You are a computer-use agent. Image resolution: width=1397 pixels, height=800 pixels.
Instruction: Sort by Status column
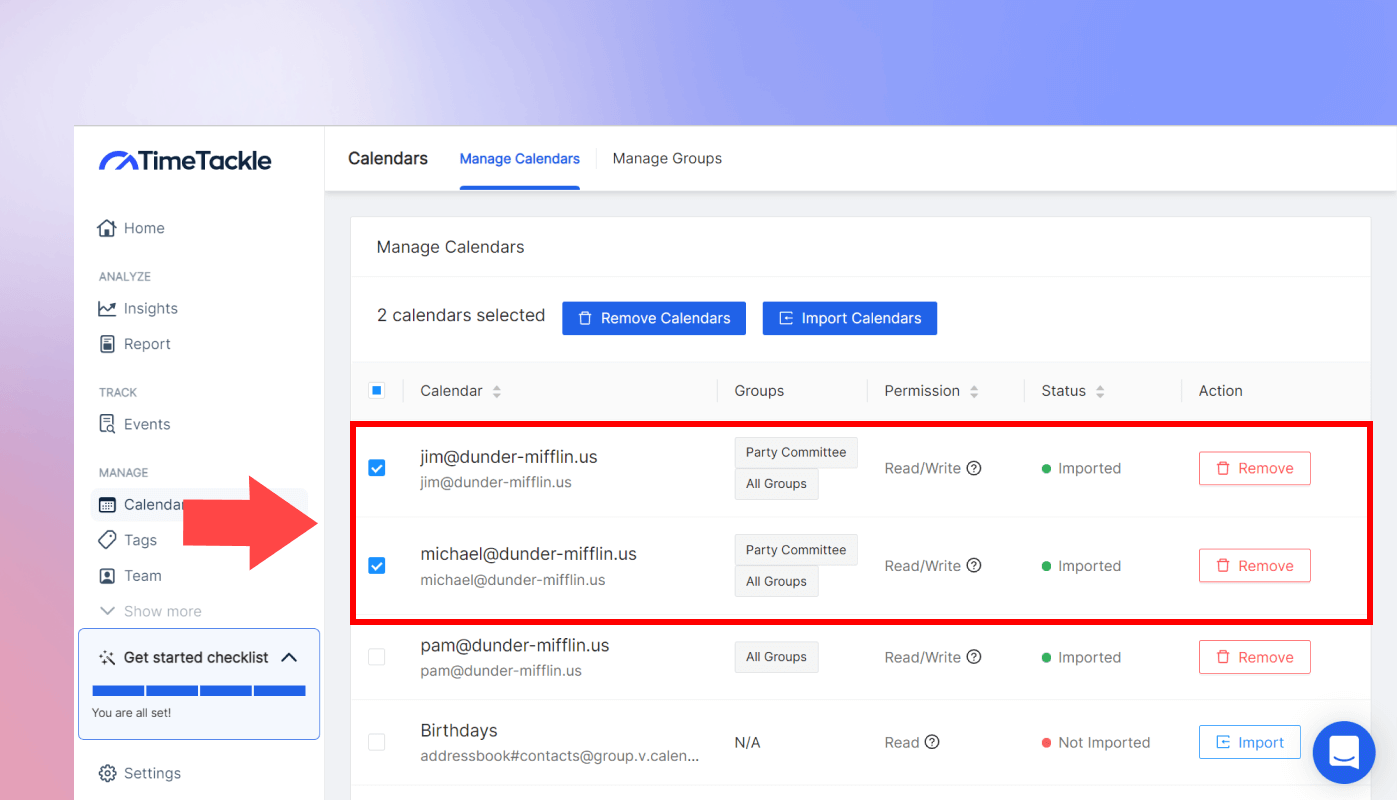click(1100, 391)
